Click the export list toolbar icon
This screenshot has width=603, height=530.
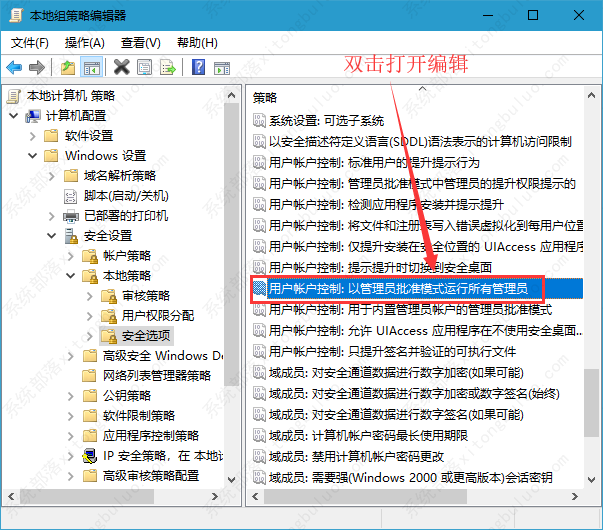pos(167,67)
